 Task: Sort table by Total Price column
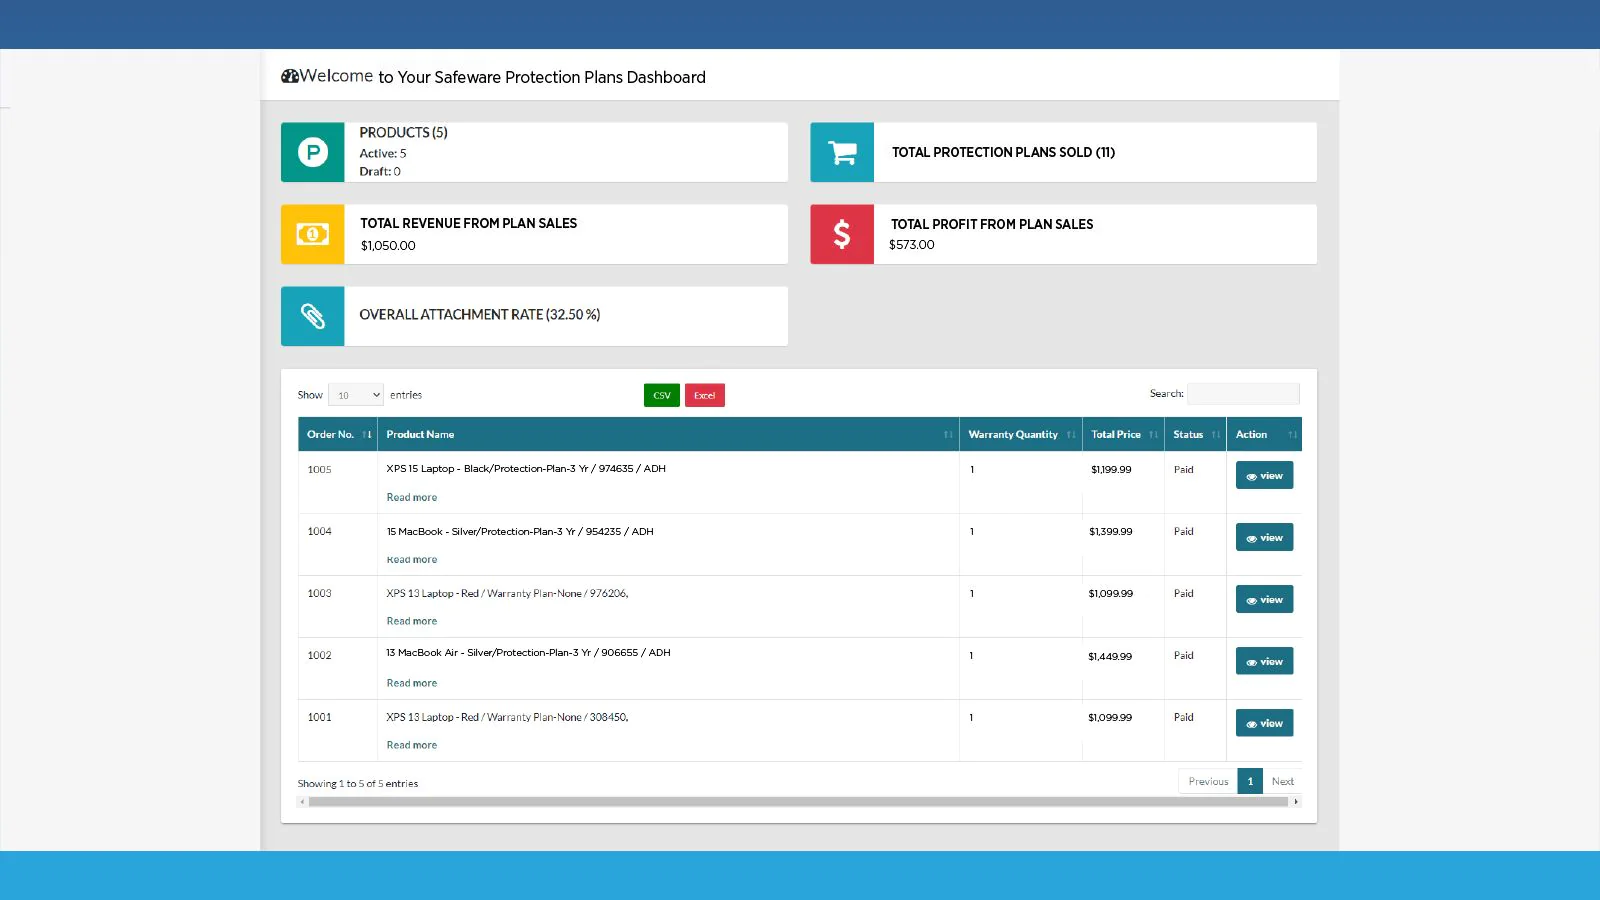[x=1122, y=434]
